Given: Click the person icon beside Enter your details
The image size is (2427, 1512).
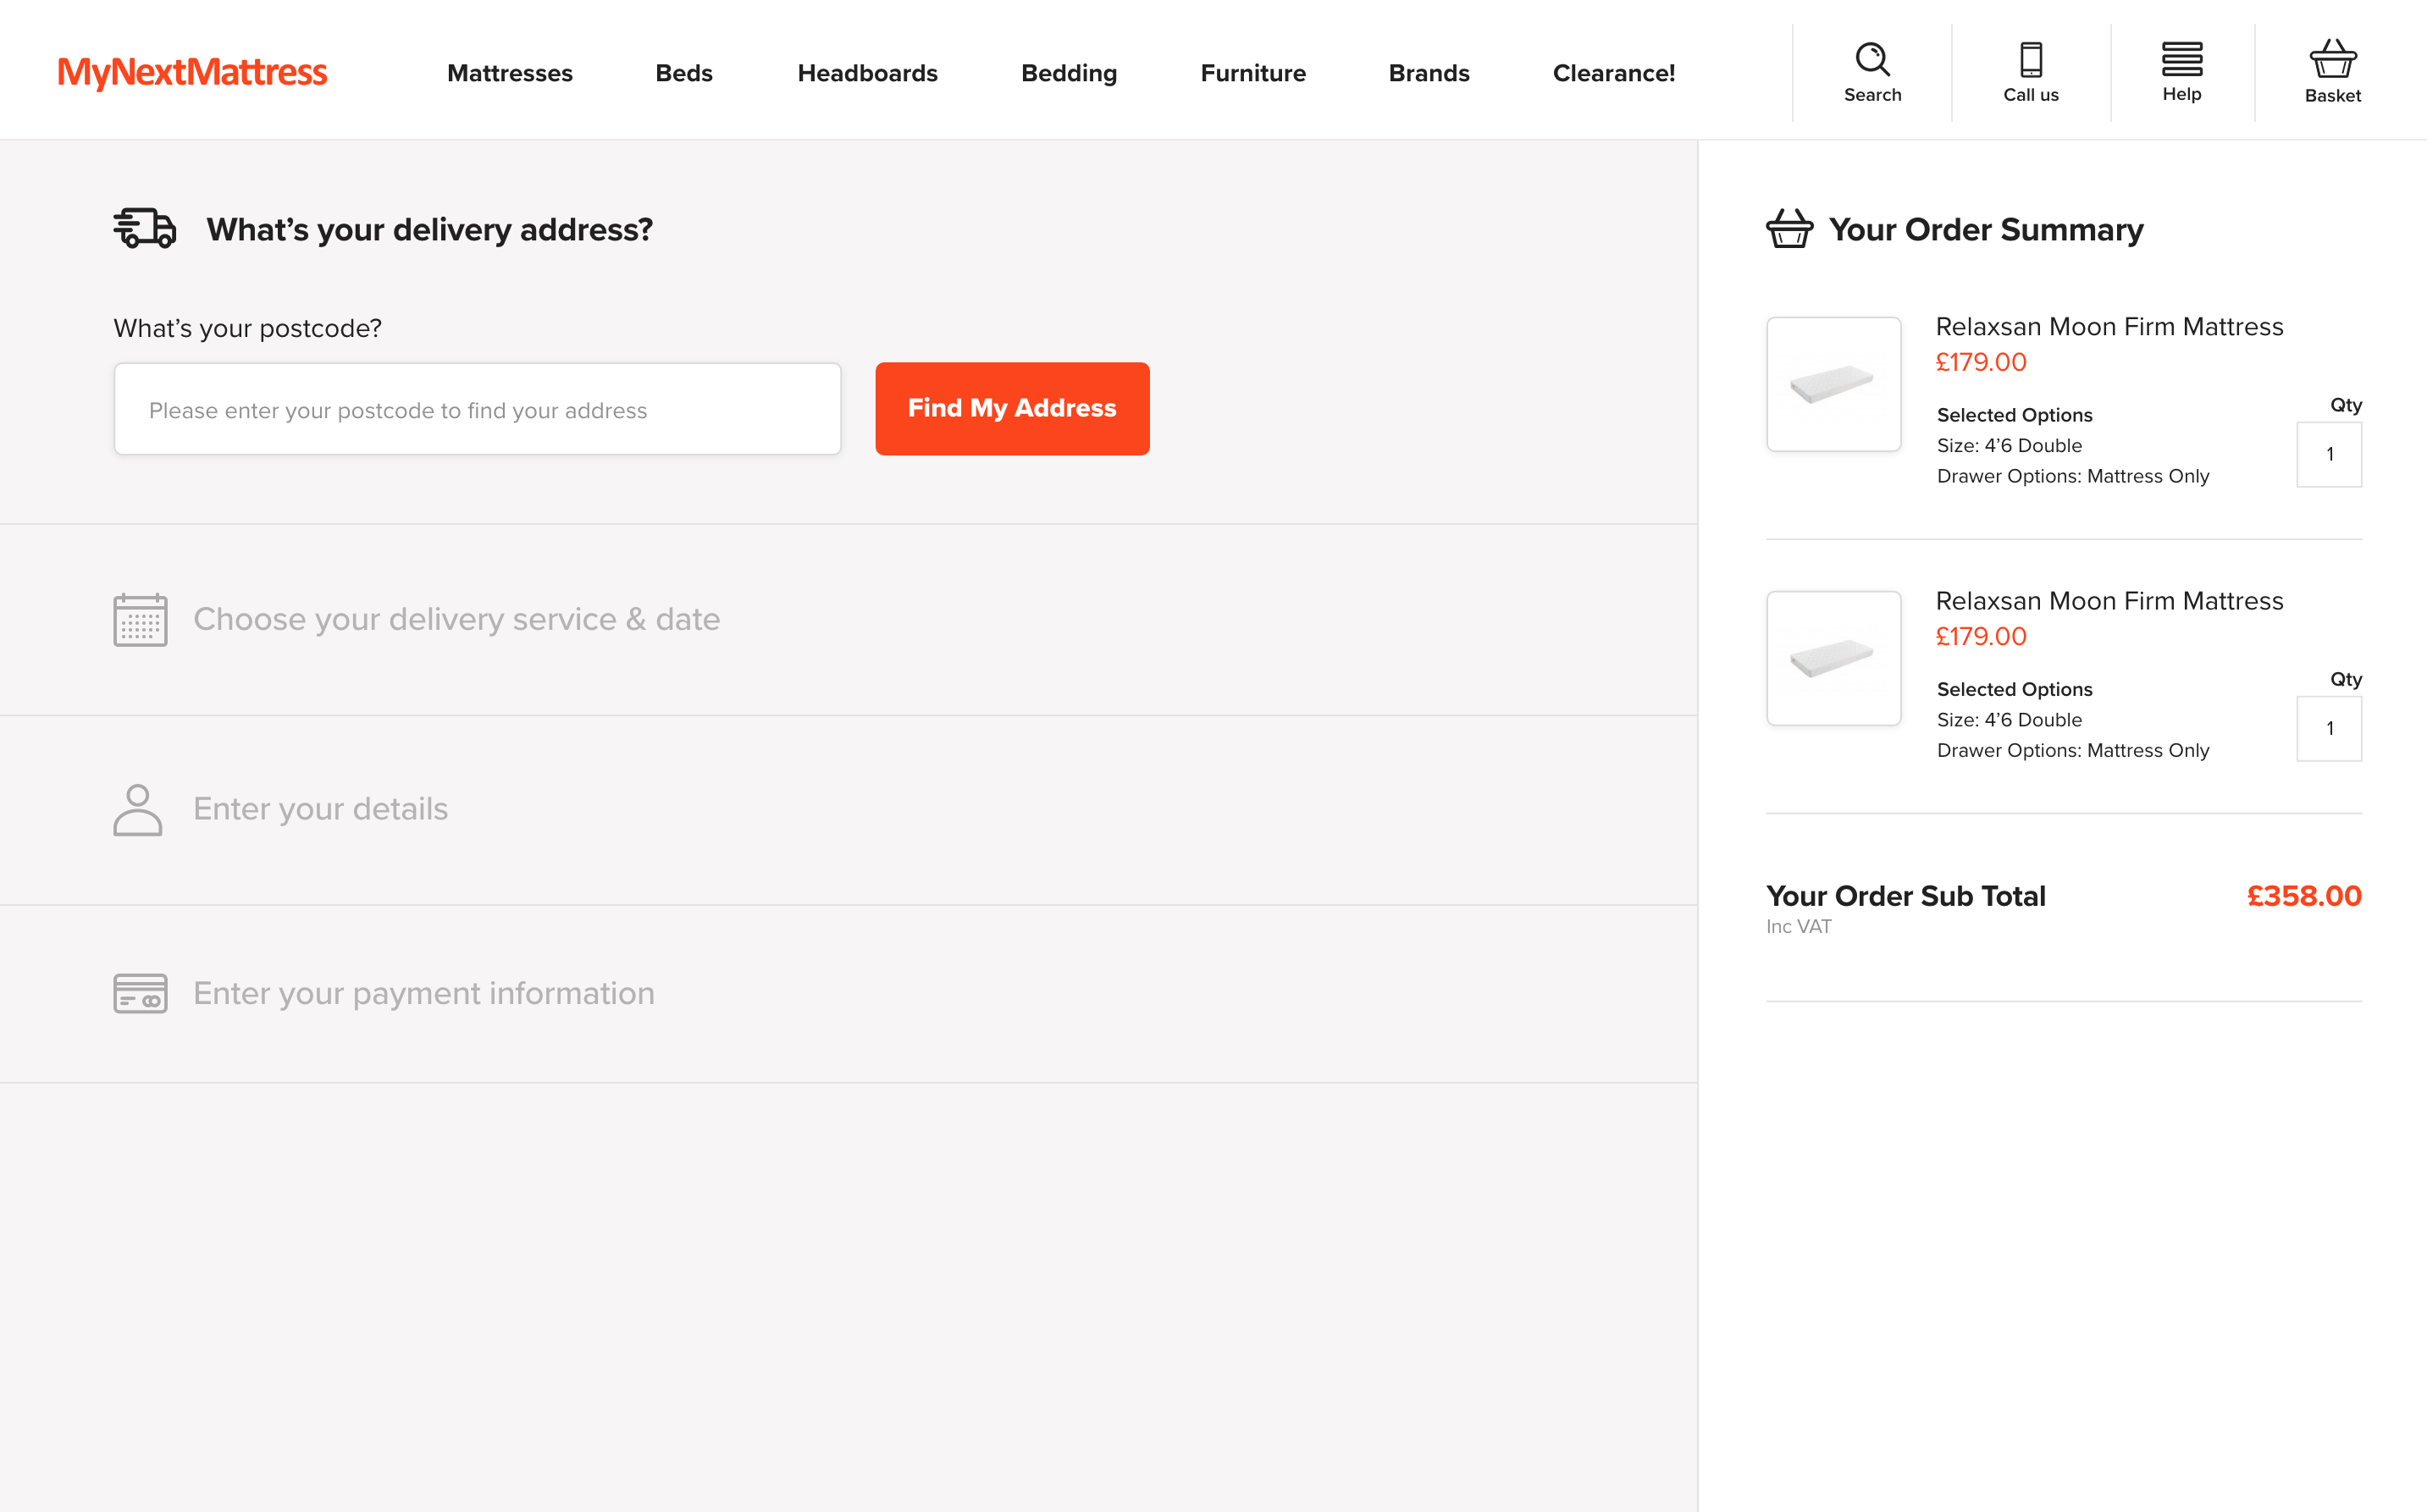Looking at the screenshot, I should tap(138, 809).
